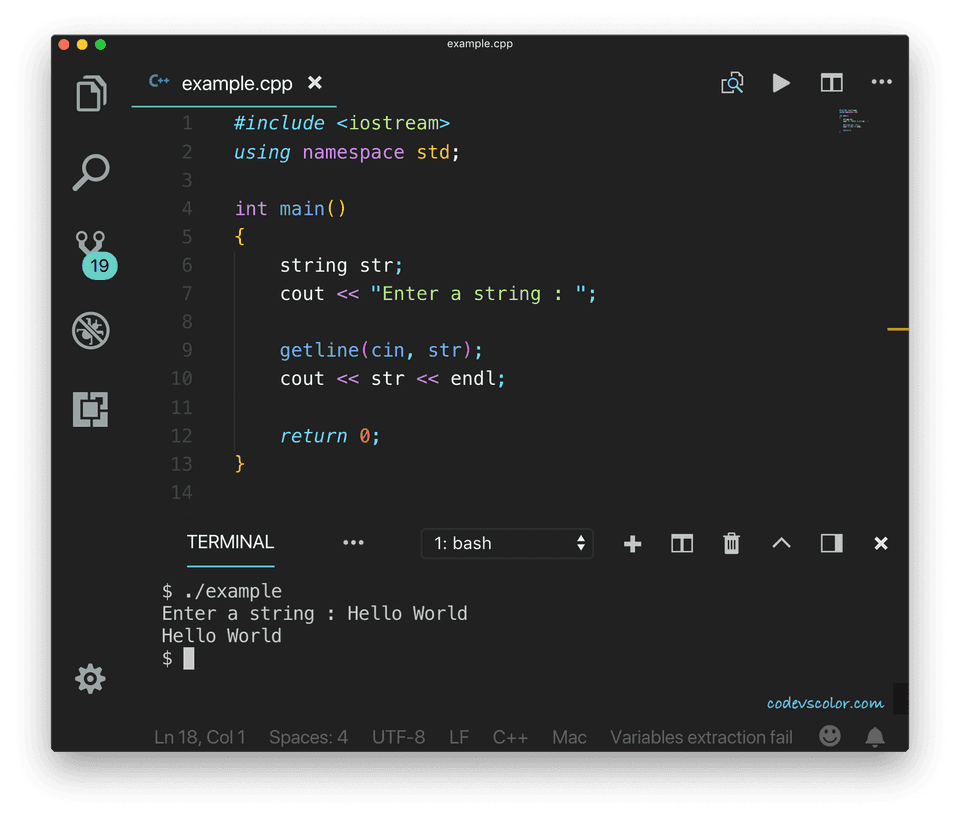Open the Extensions view
The height and width of the screenshot is (819, 960).
point(90,409)
